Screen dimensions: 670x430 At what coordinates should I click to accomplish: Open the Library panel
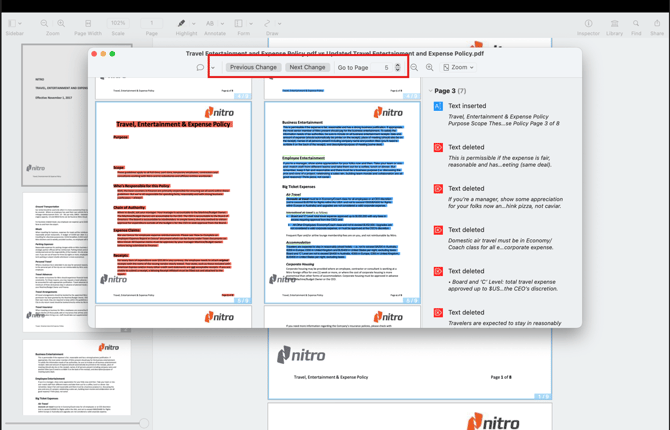(614, 25)
